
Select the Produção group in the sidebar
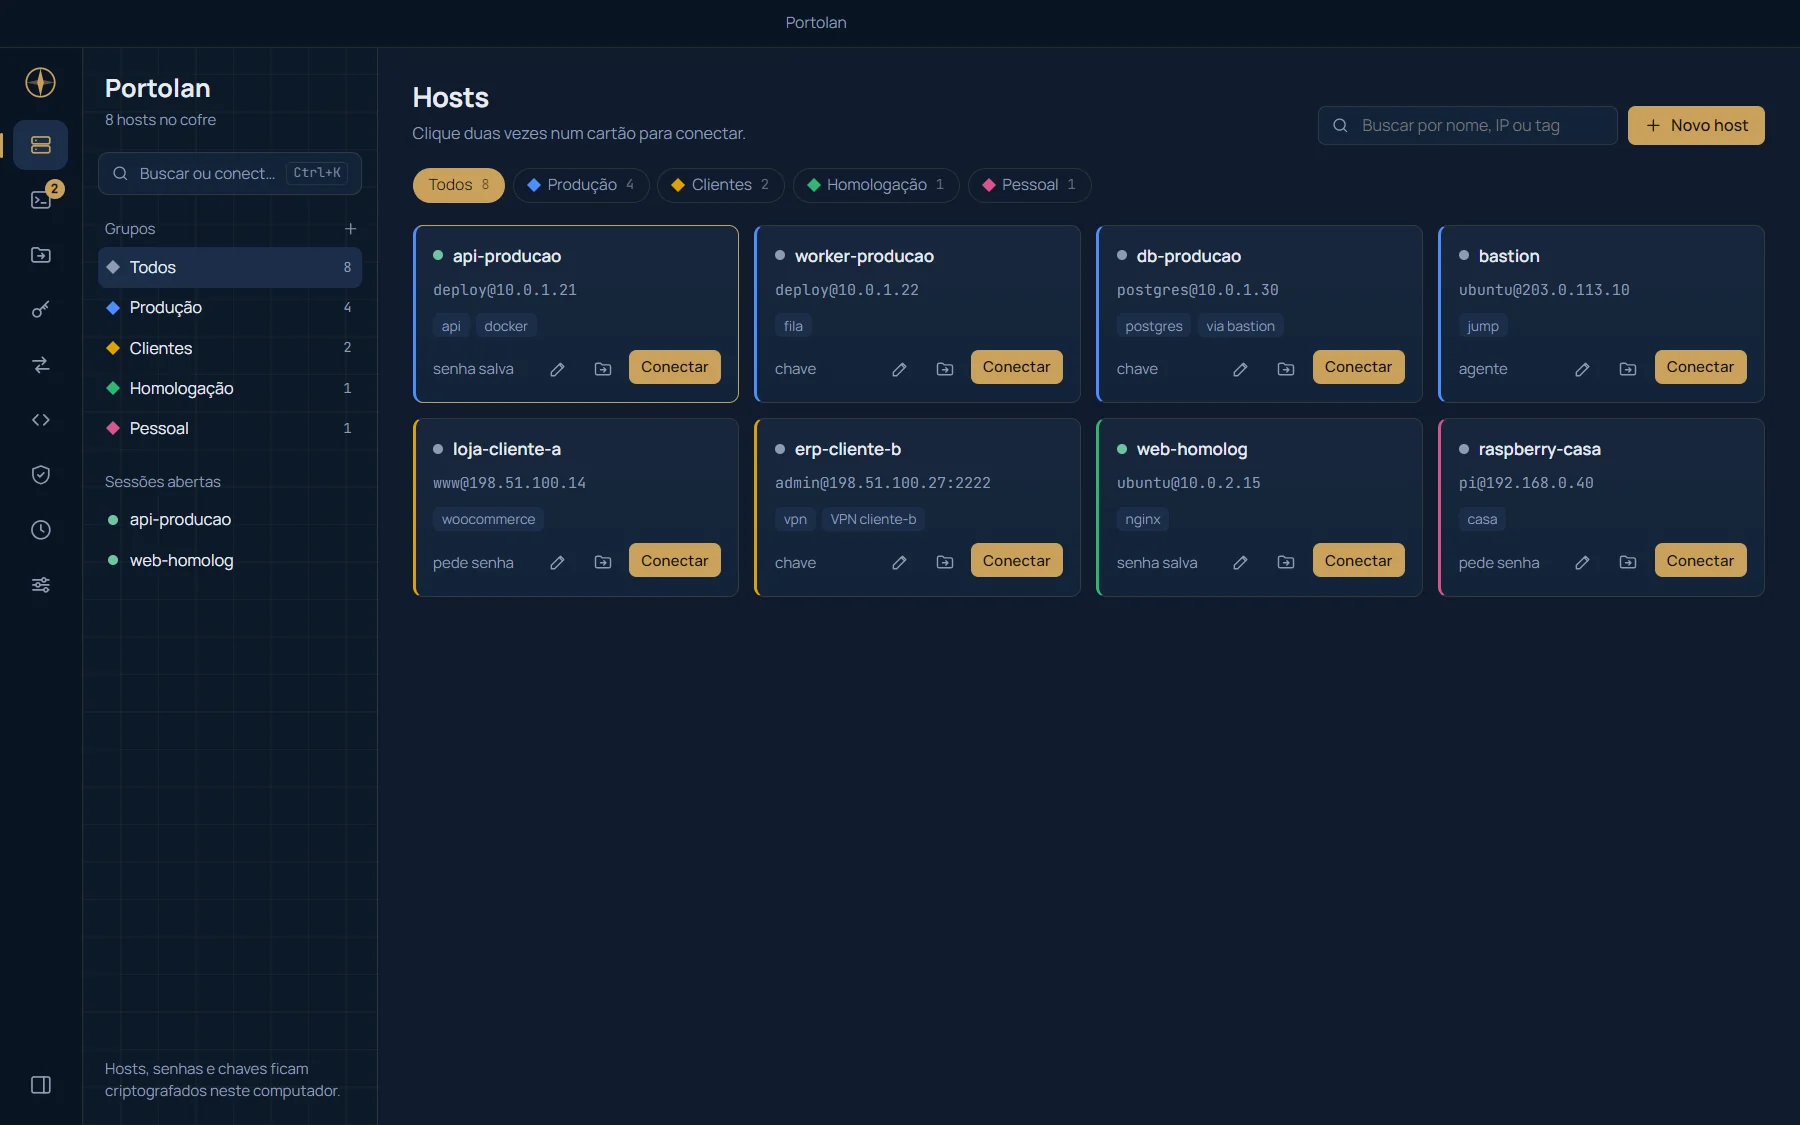[230, 308]
